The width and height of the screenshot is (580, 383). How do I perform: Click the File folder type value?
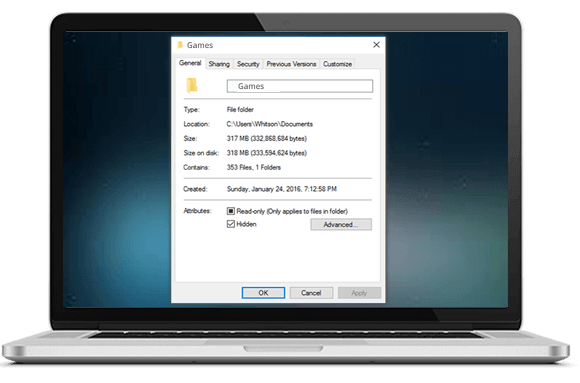tap(240, 110)
